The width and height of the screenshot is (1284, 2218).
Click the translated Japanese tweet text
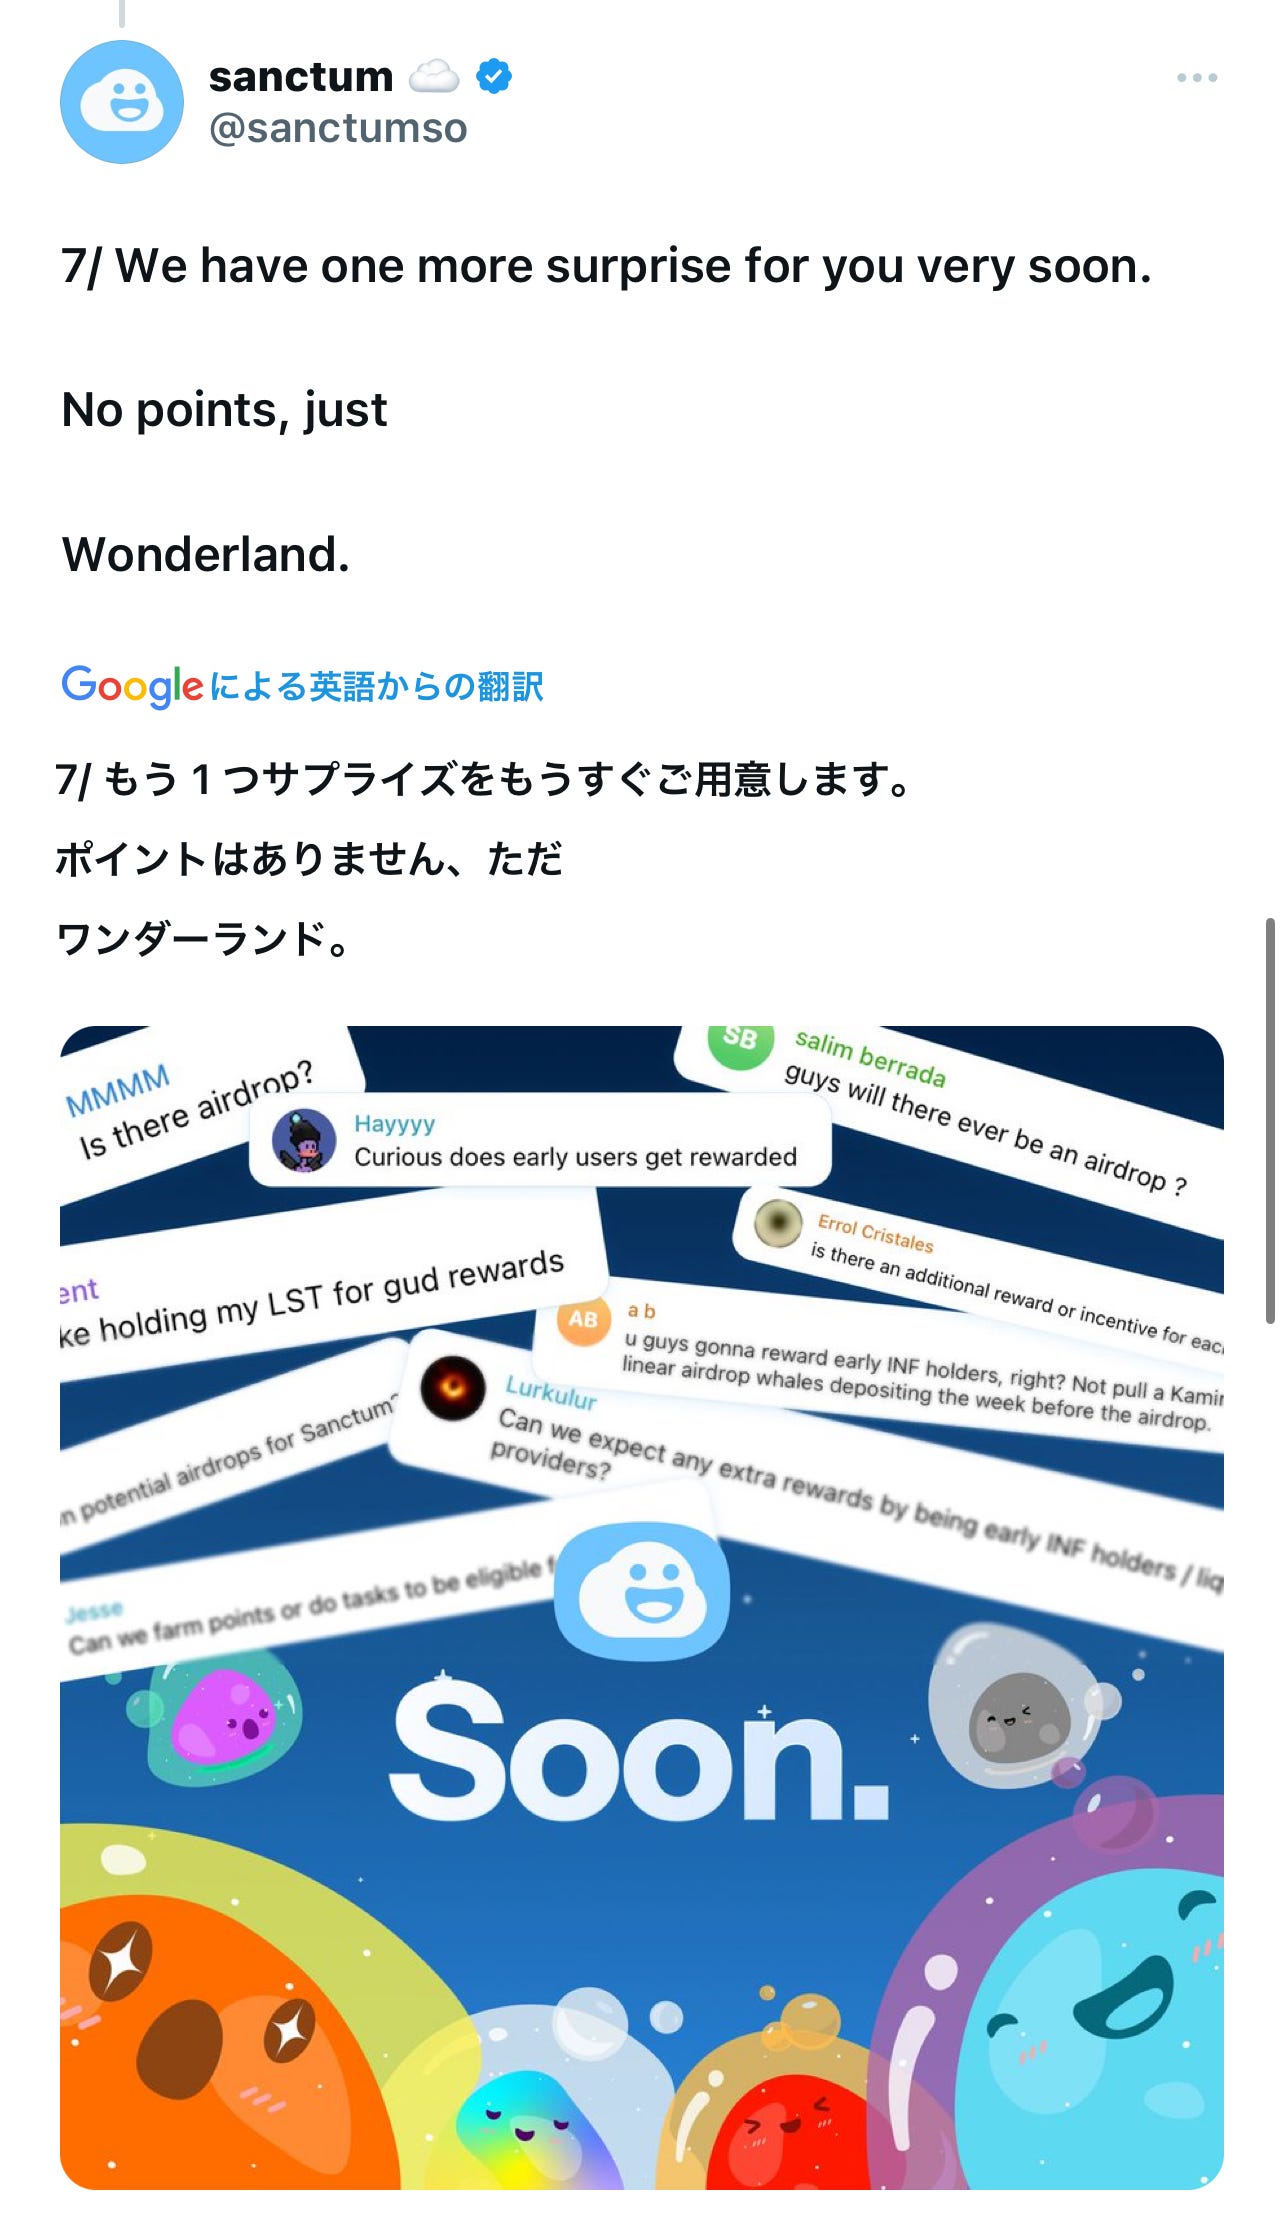point(483,859)
